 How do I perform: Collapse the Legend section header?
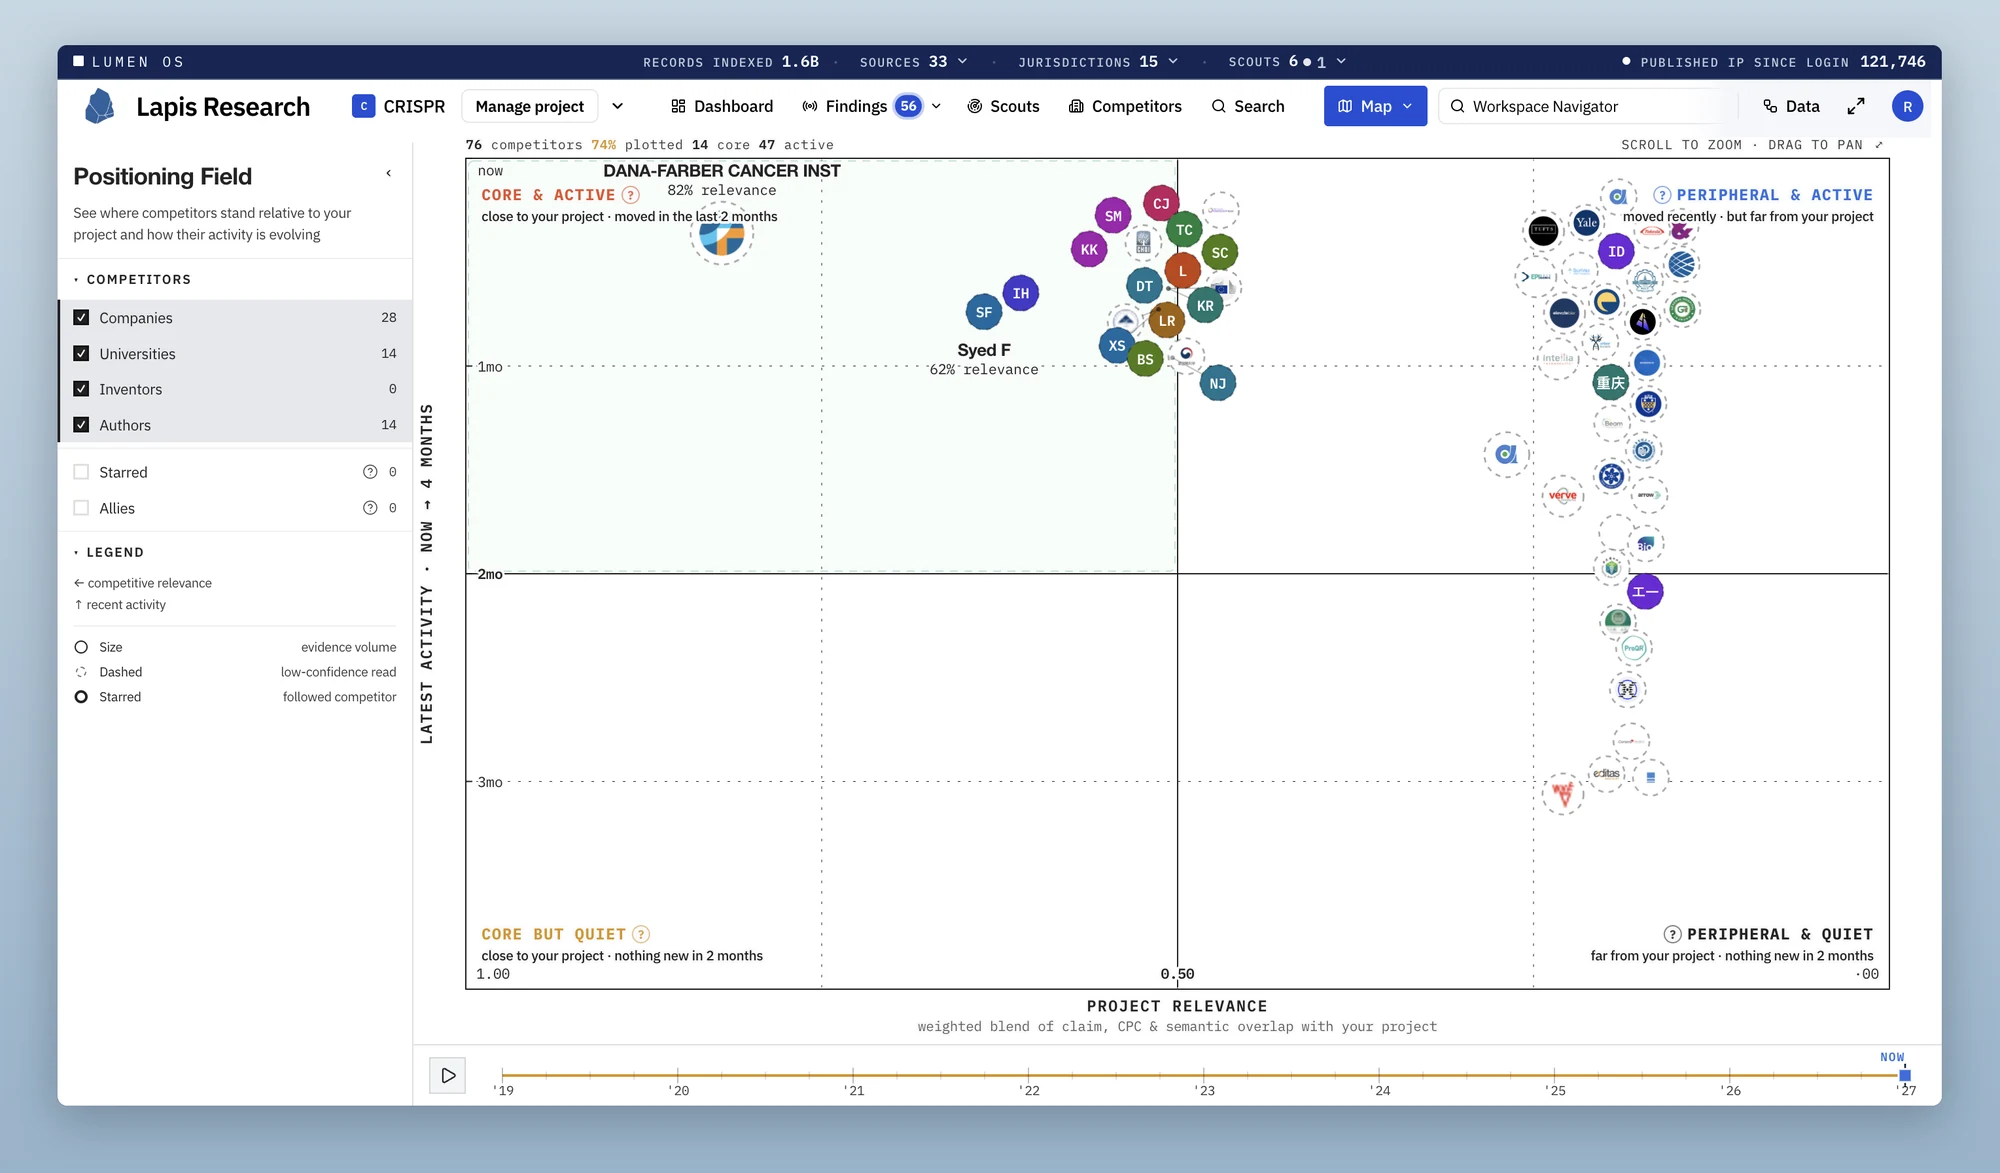pyautogui.click(x=109, y=552)
